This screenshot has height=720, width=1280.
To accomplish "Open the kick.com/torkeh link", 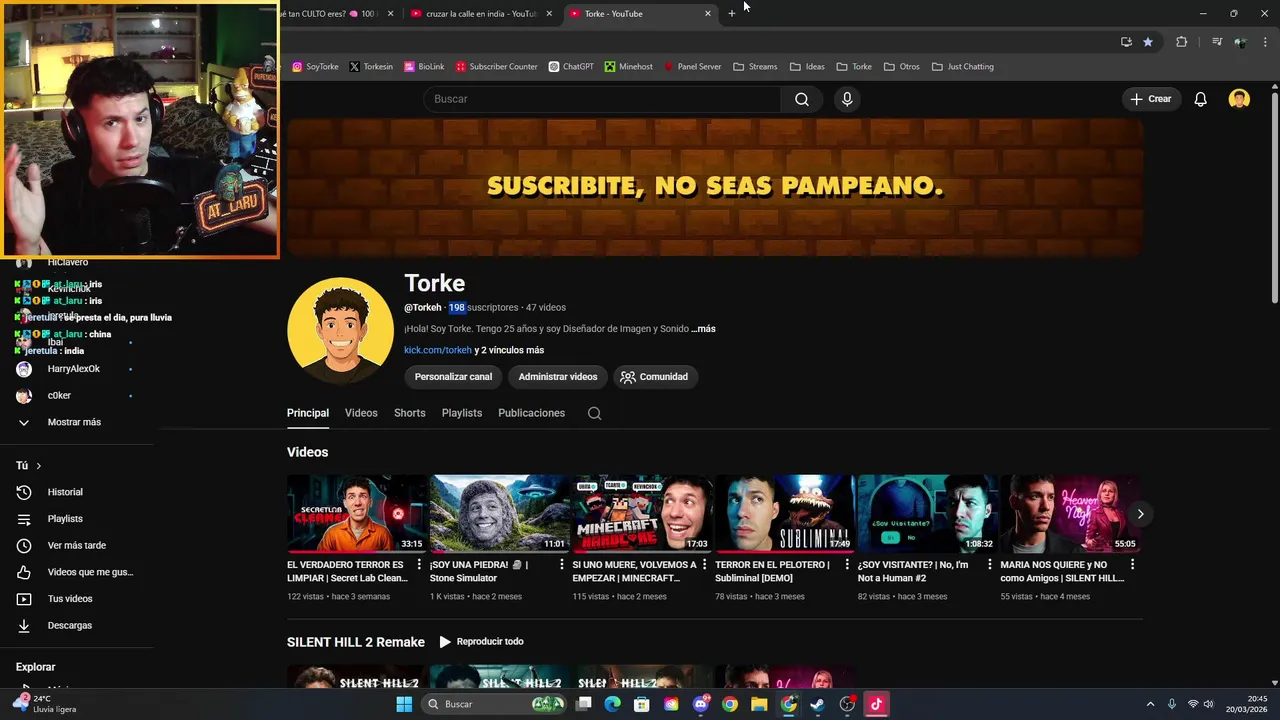I will click(x=438, y=350).
